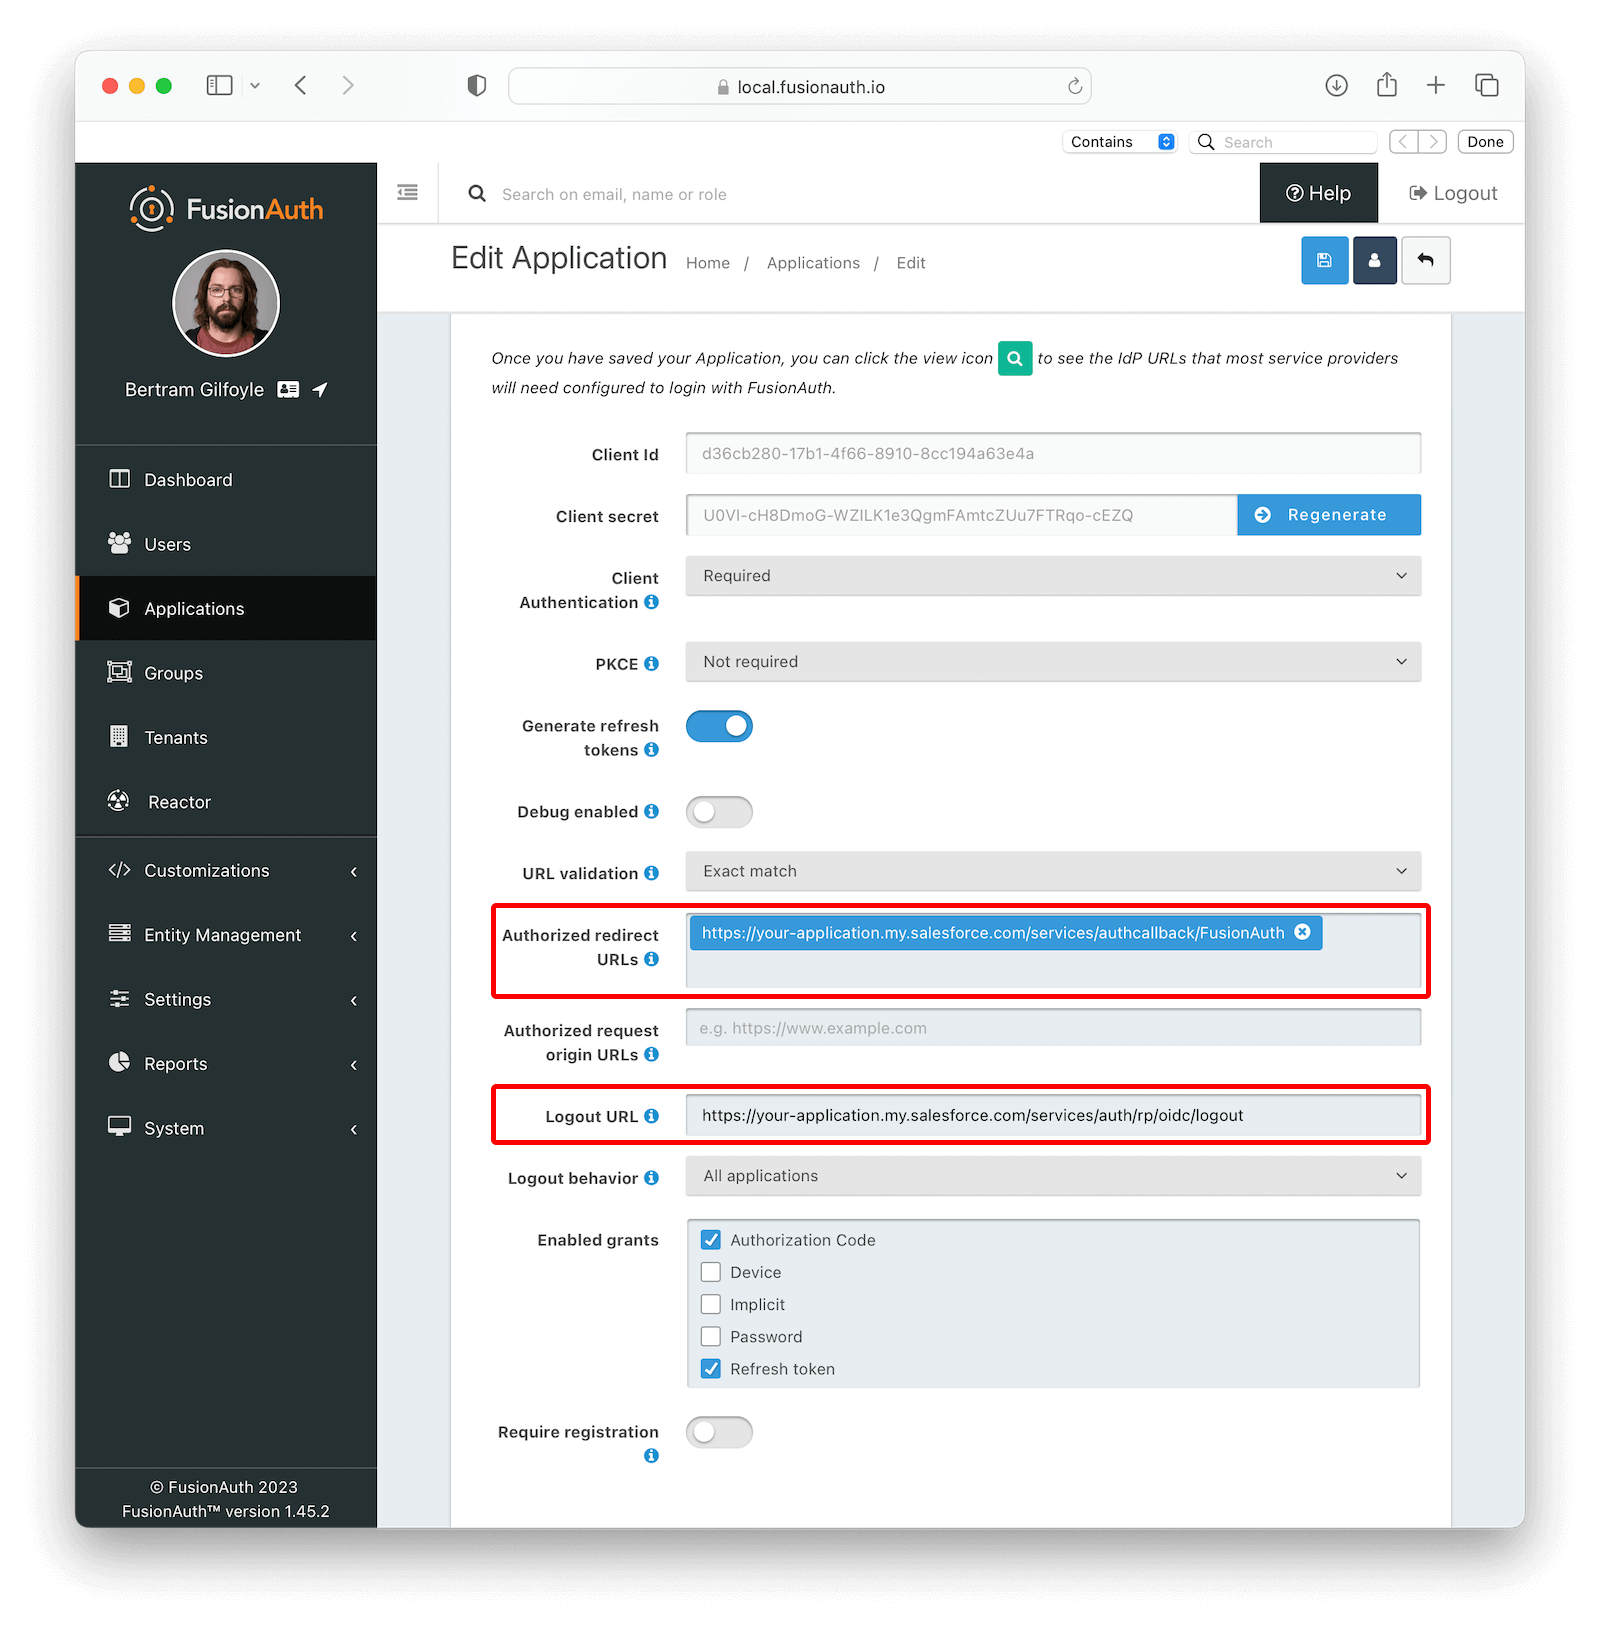
Task: Expand the Settings sidebar menu
Action: click(x=226, y=1000)
